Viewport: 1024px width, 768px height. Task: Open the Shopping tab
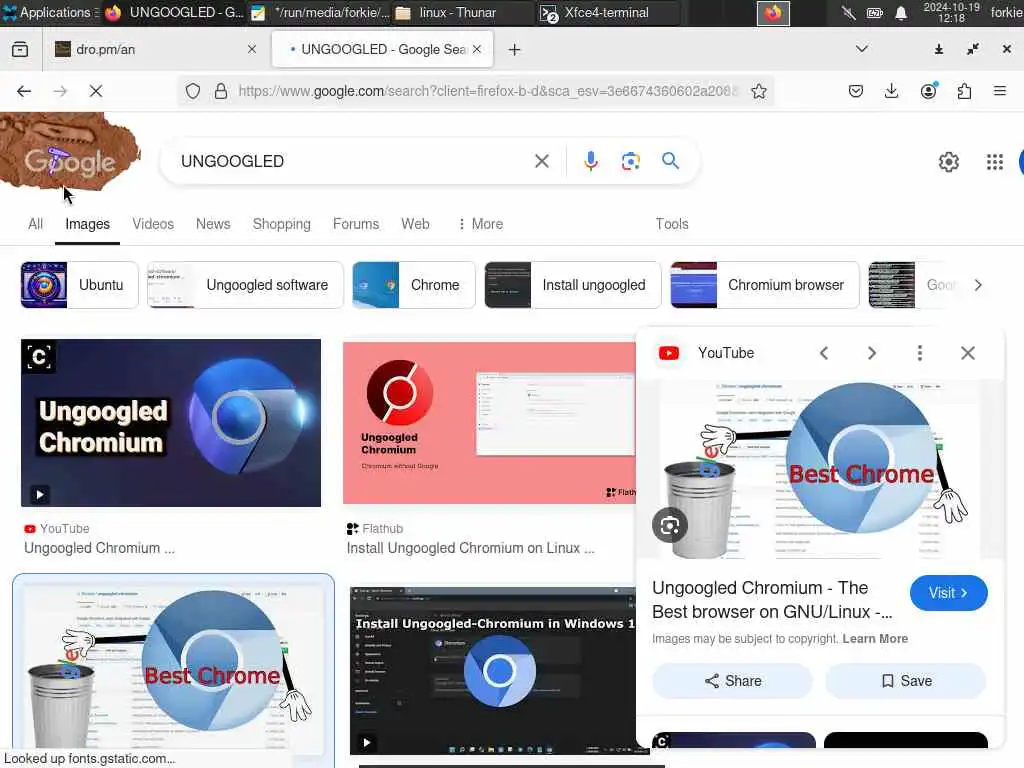[x=281, y=224]
